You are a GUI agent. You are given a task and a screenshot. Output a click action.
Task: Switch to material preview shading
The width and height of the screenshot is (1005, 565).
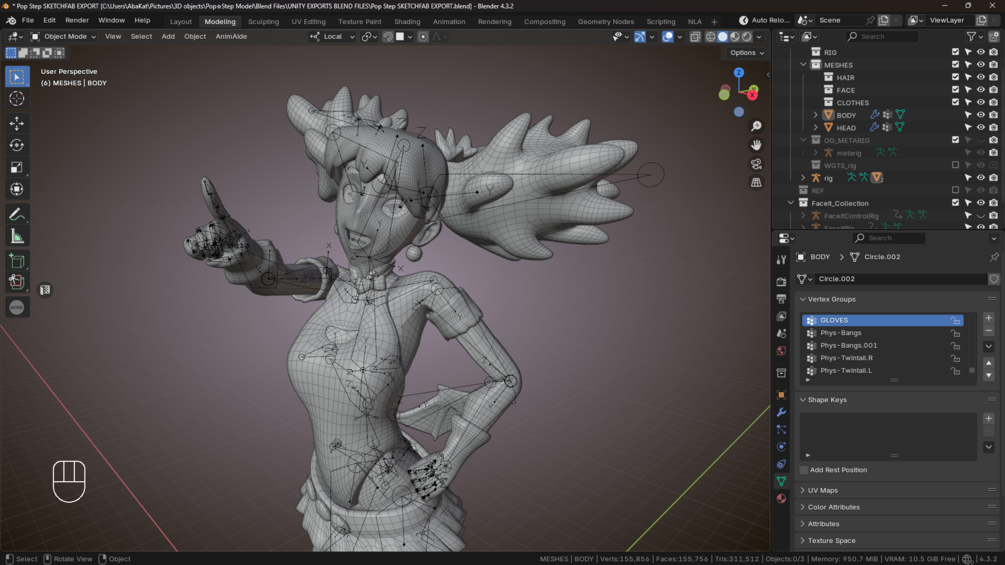pyautogui.click(x=735, y=37)
